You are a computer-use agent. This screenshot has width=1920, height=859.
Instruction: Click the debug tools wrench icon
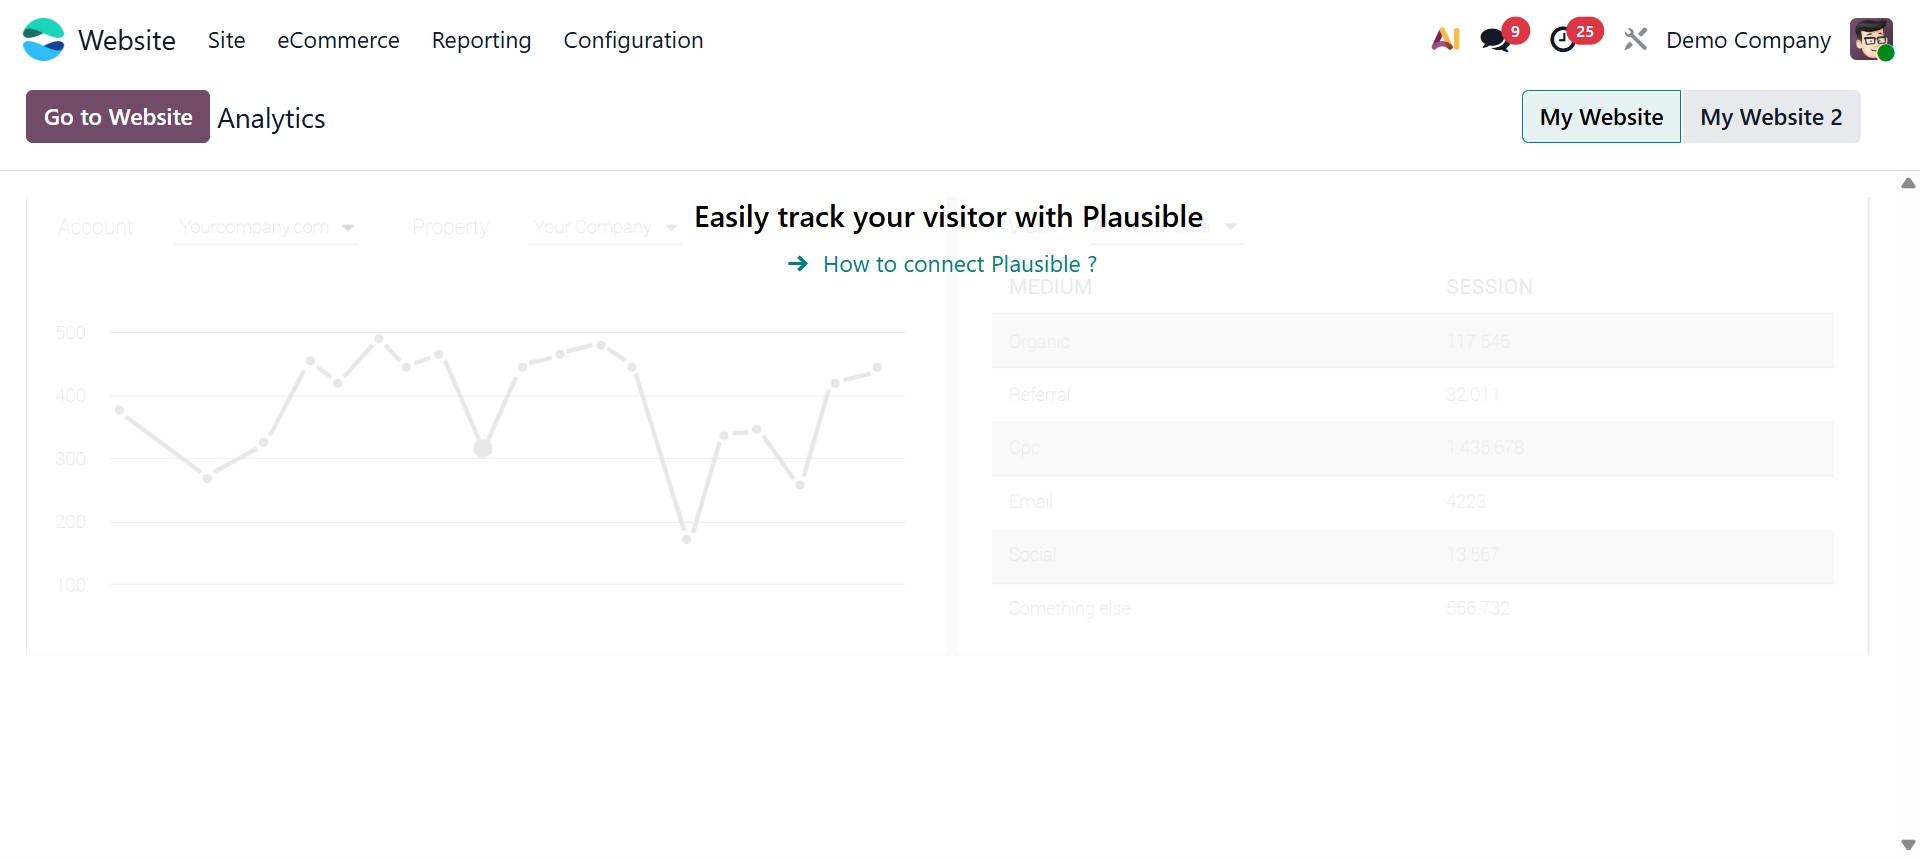pos(1636,40)
